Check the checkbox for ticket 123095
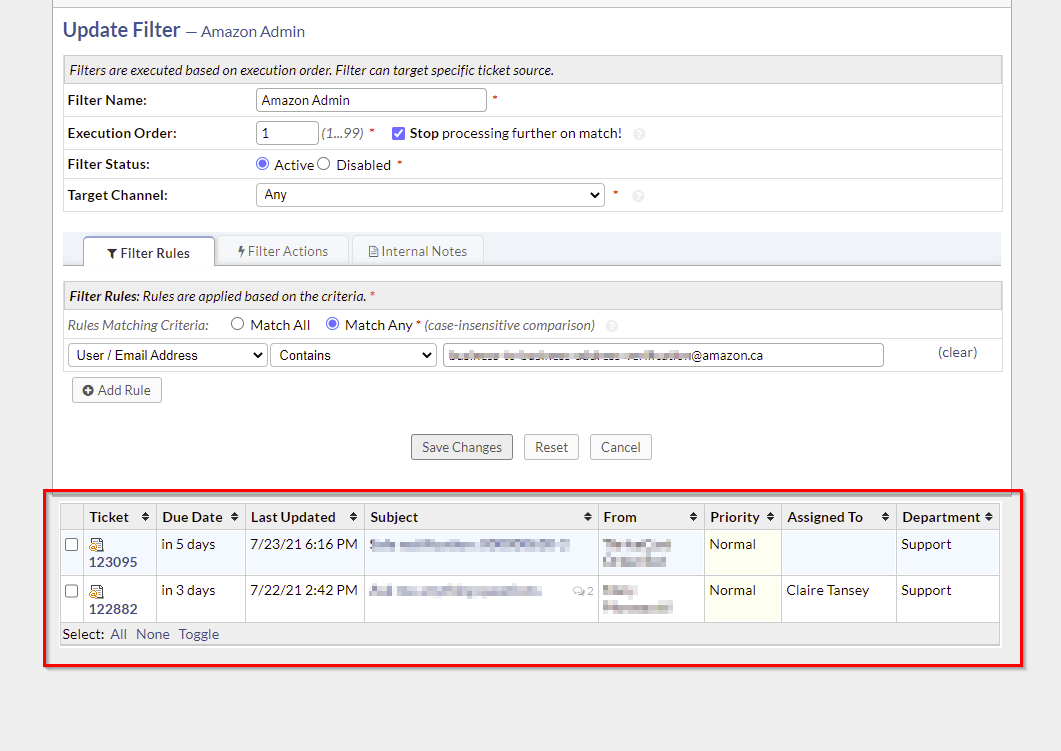The image size is (1061, 751). [71, 544]
